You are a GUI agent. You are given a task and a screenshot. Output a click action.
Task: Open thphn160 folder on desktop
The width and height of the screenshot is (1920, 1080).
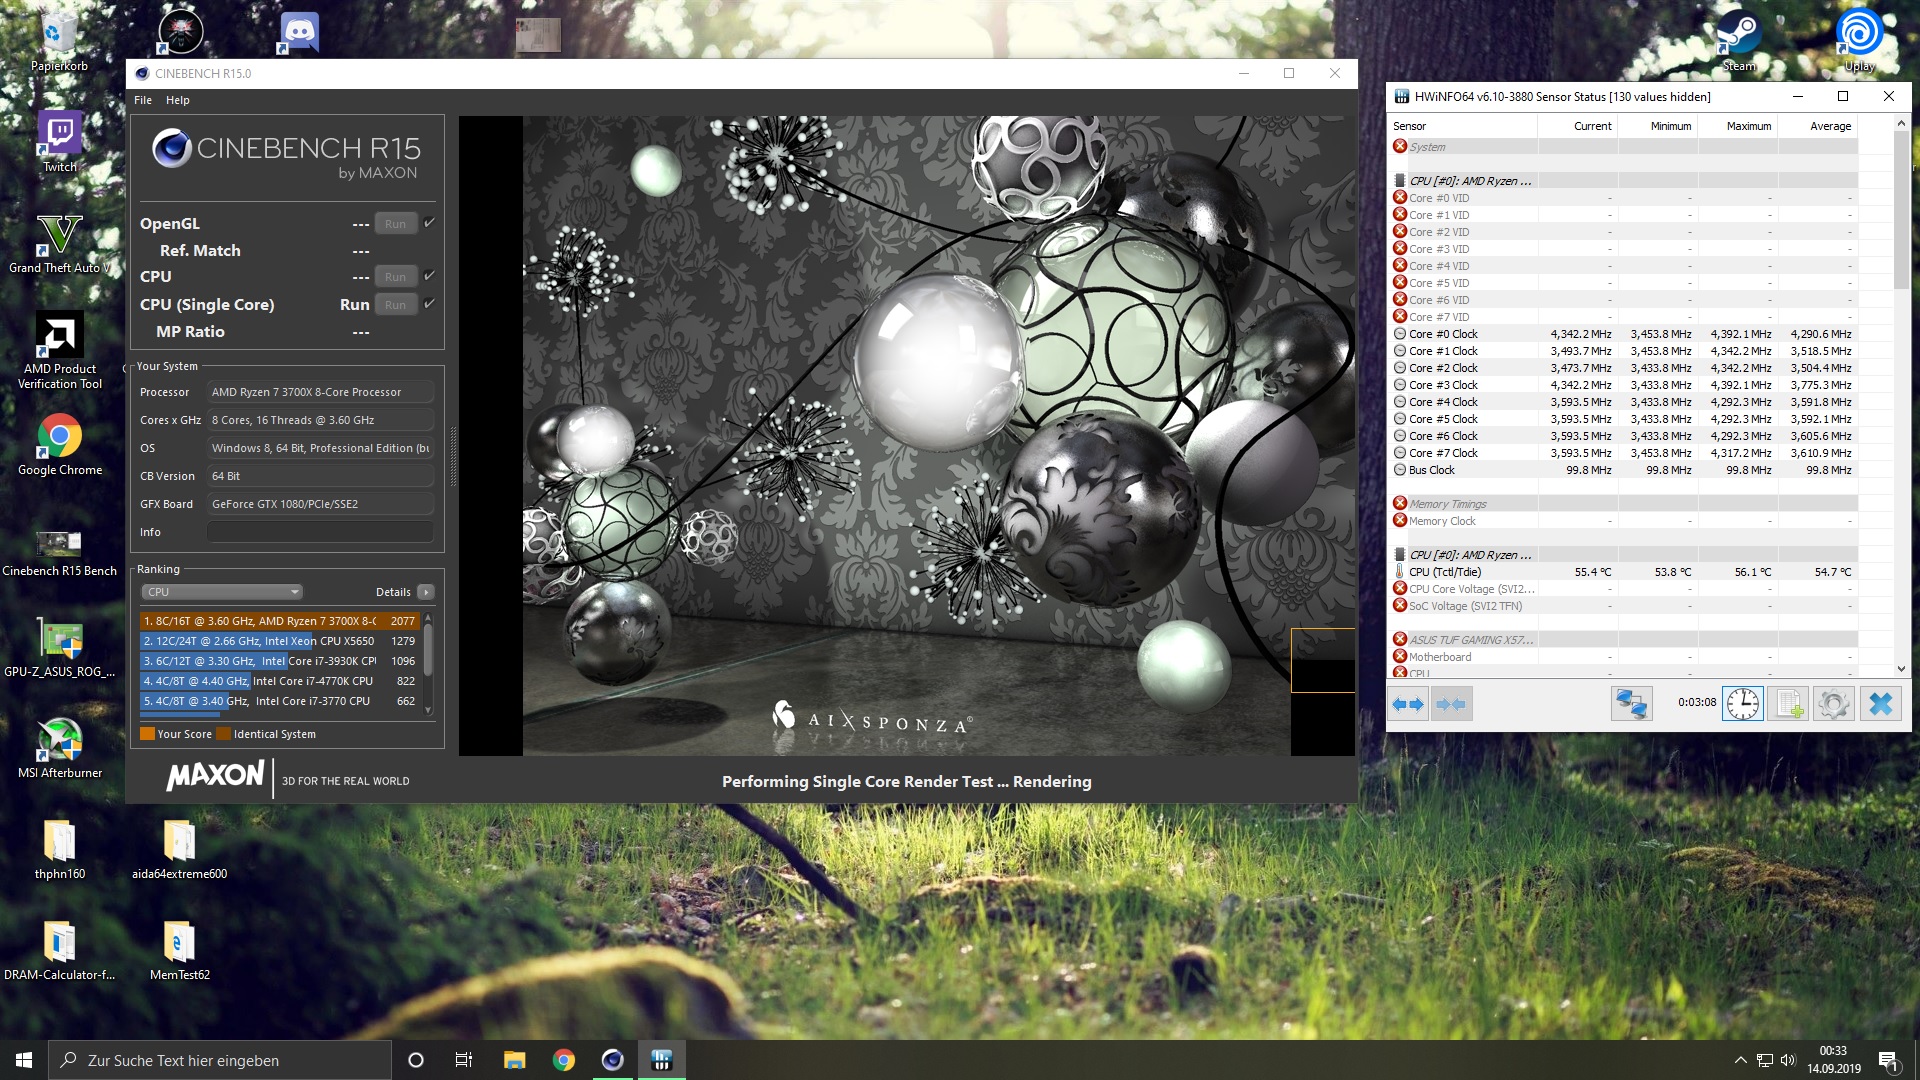59,850
